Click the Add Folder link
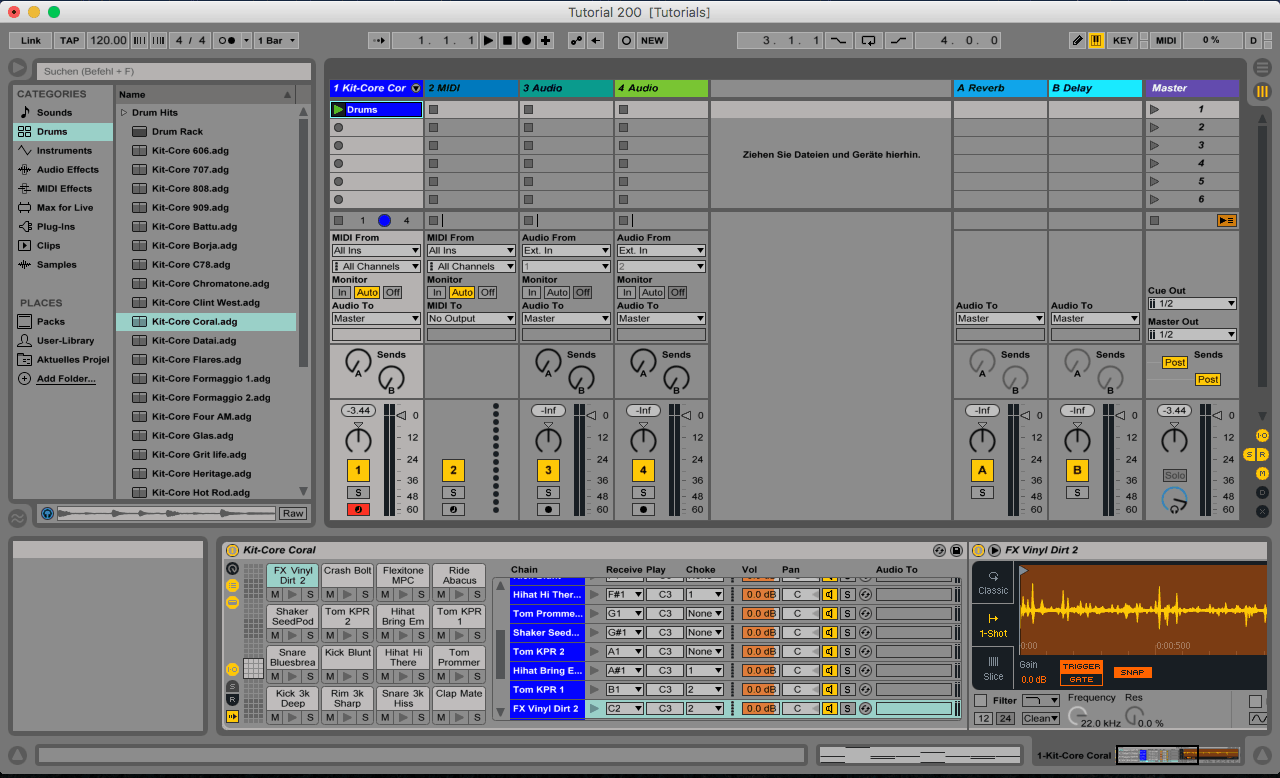Image resolution: width=1280 pixels, height=778 pixels. [x=66, y=379]
